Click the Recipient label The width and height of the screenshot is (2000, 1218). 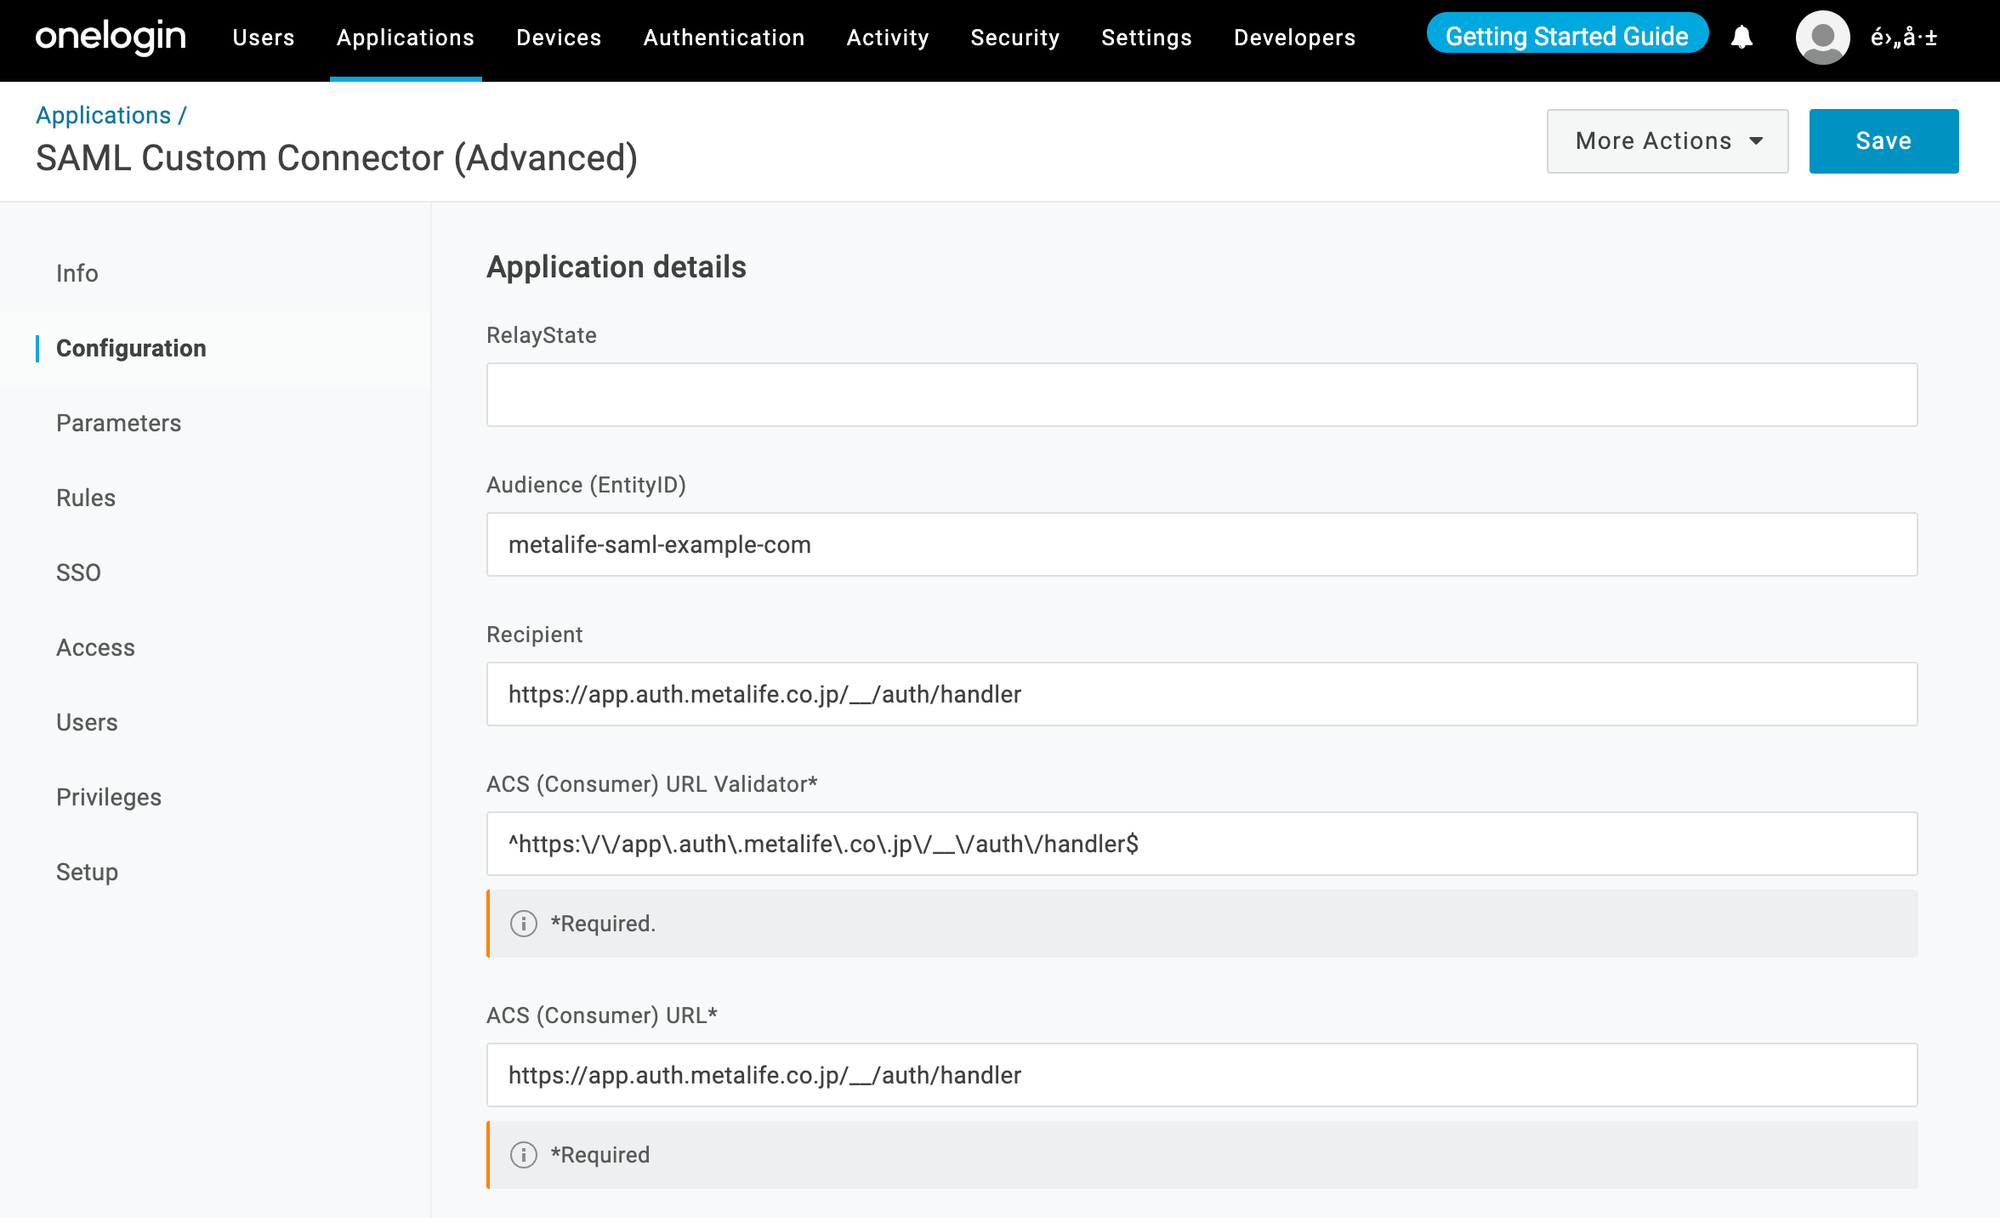click(x=534, y=635)
